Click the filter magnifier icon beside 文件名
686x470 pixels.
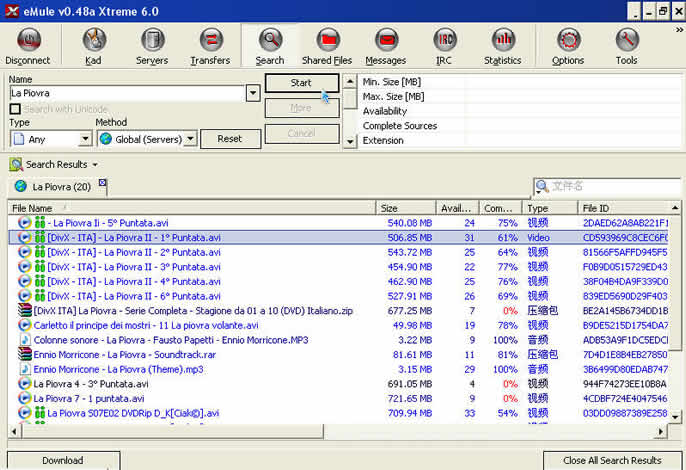tap(542, 186)
